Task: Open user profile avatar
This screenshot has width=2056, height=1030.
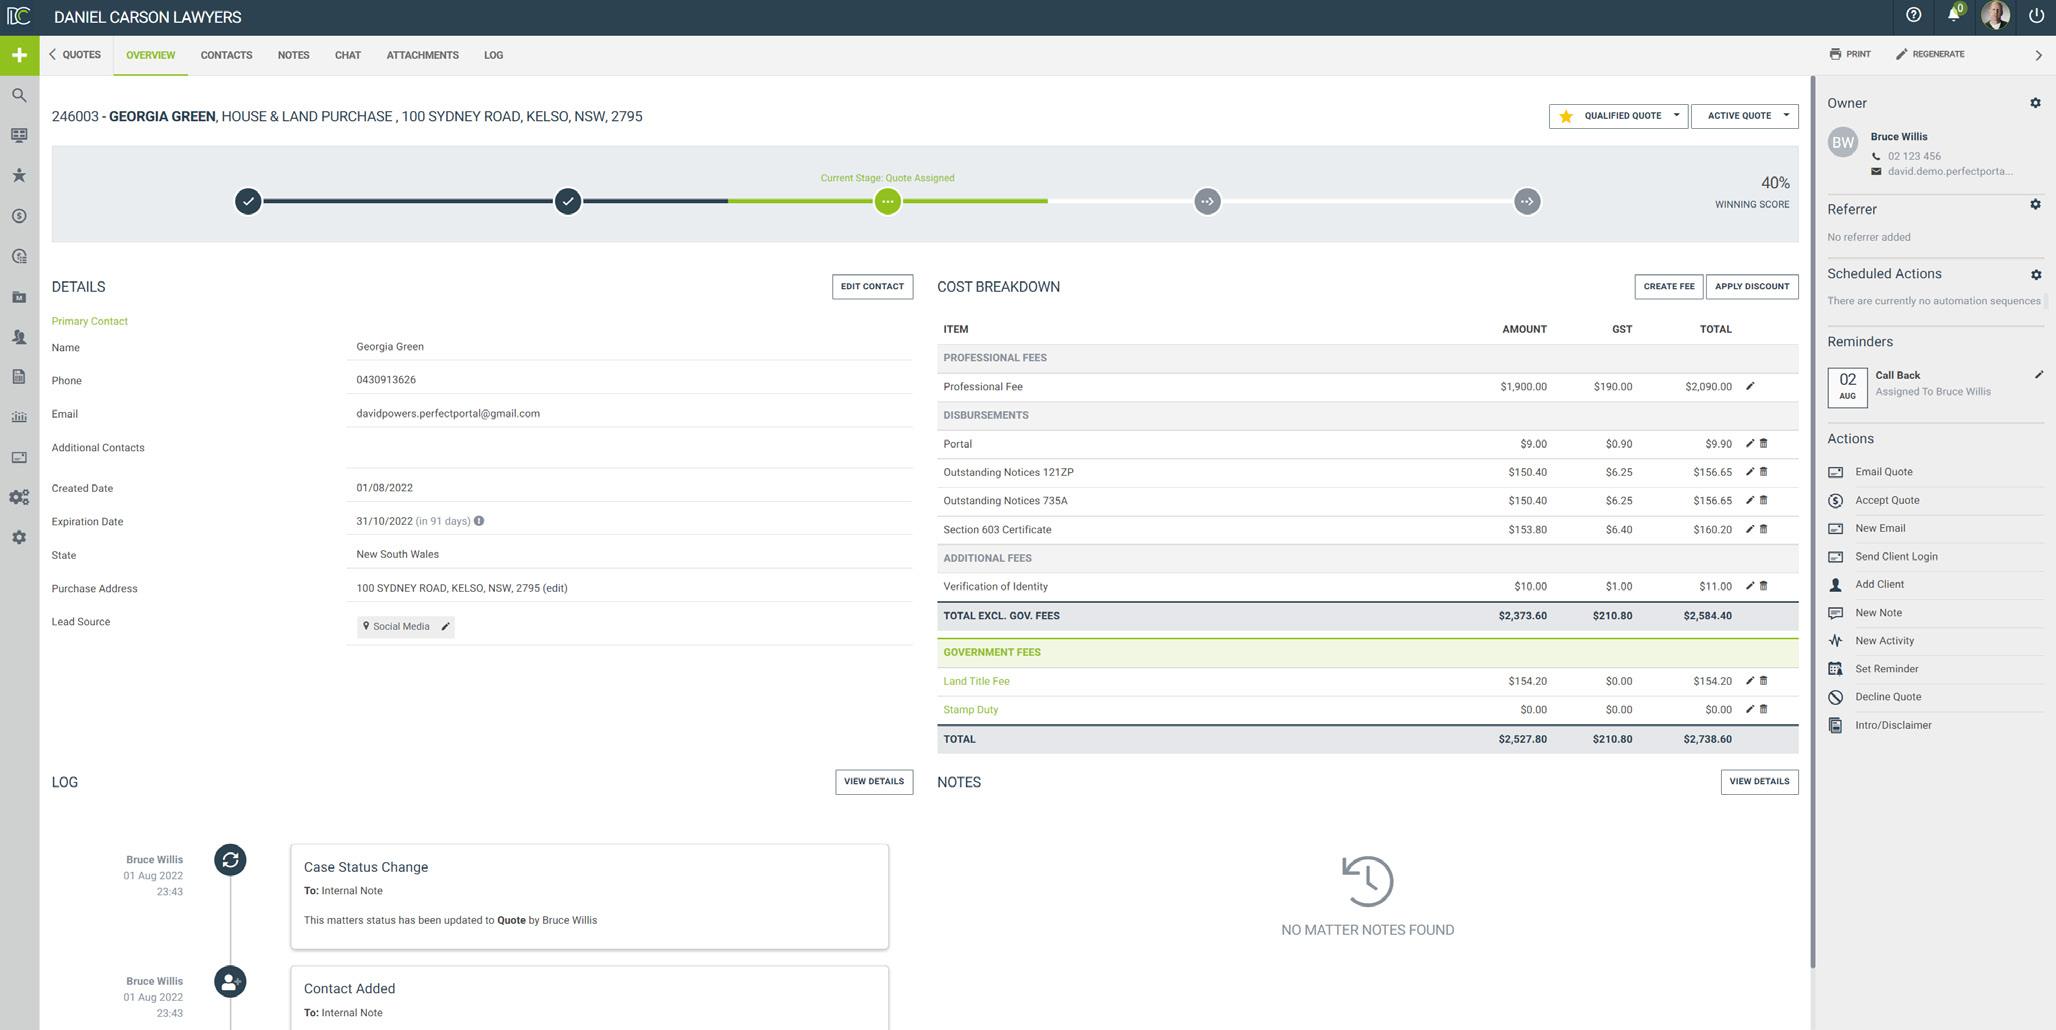Action: pos(1995,15)
